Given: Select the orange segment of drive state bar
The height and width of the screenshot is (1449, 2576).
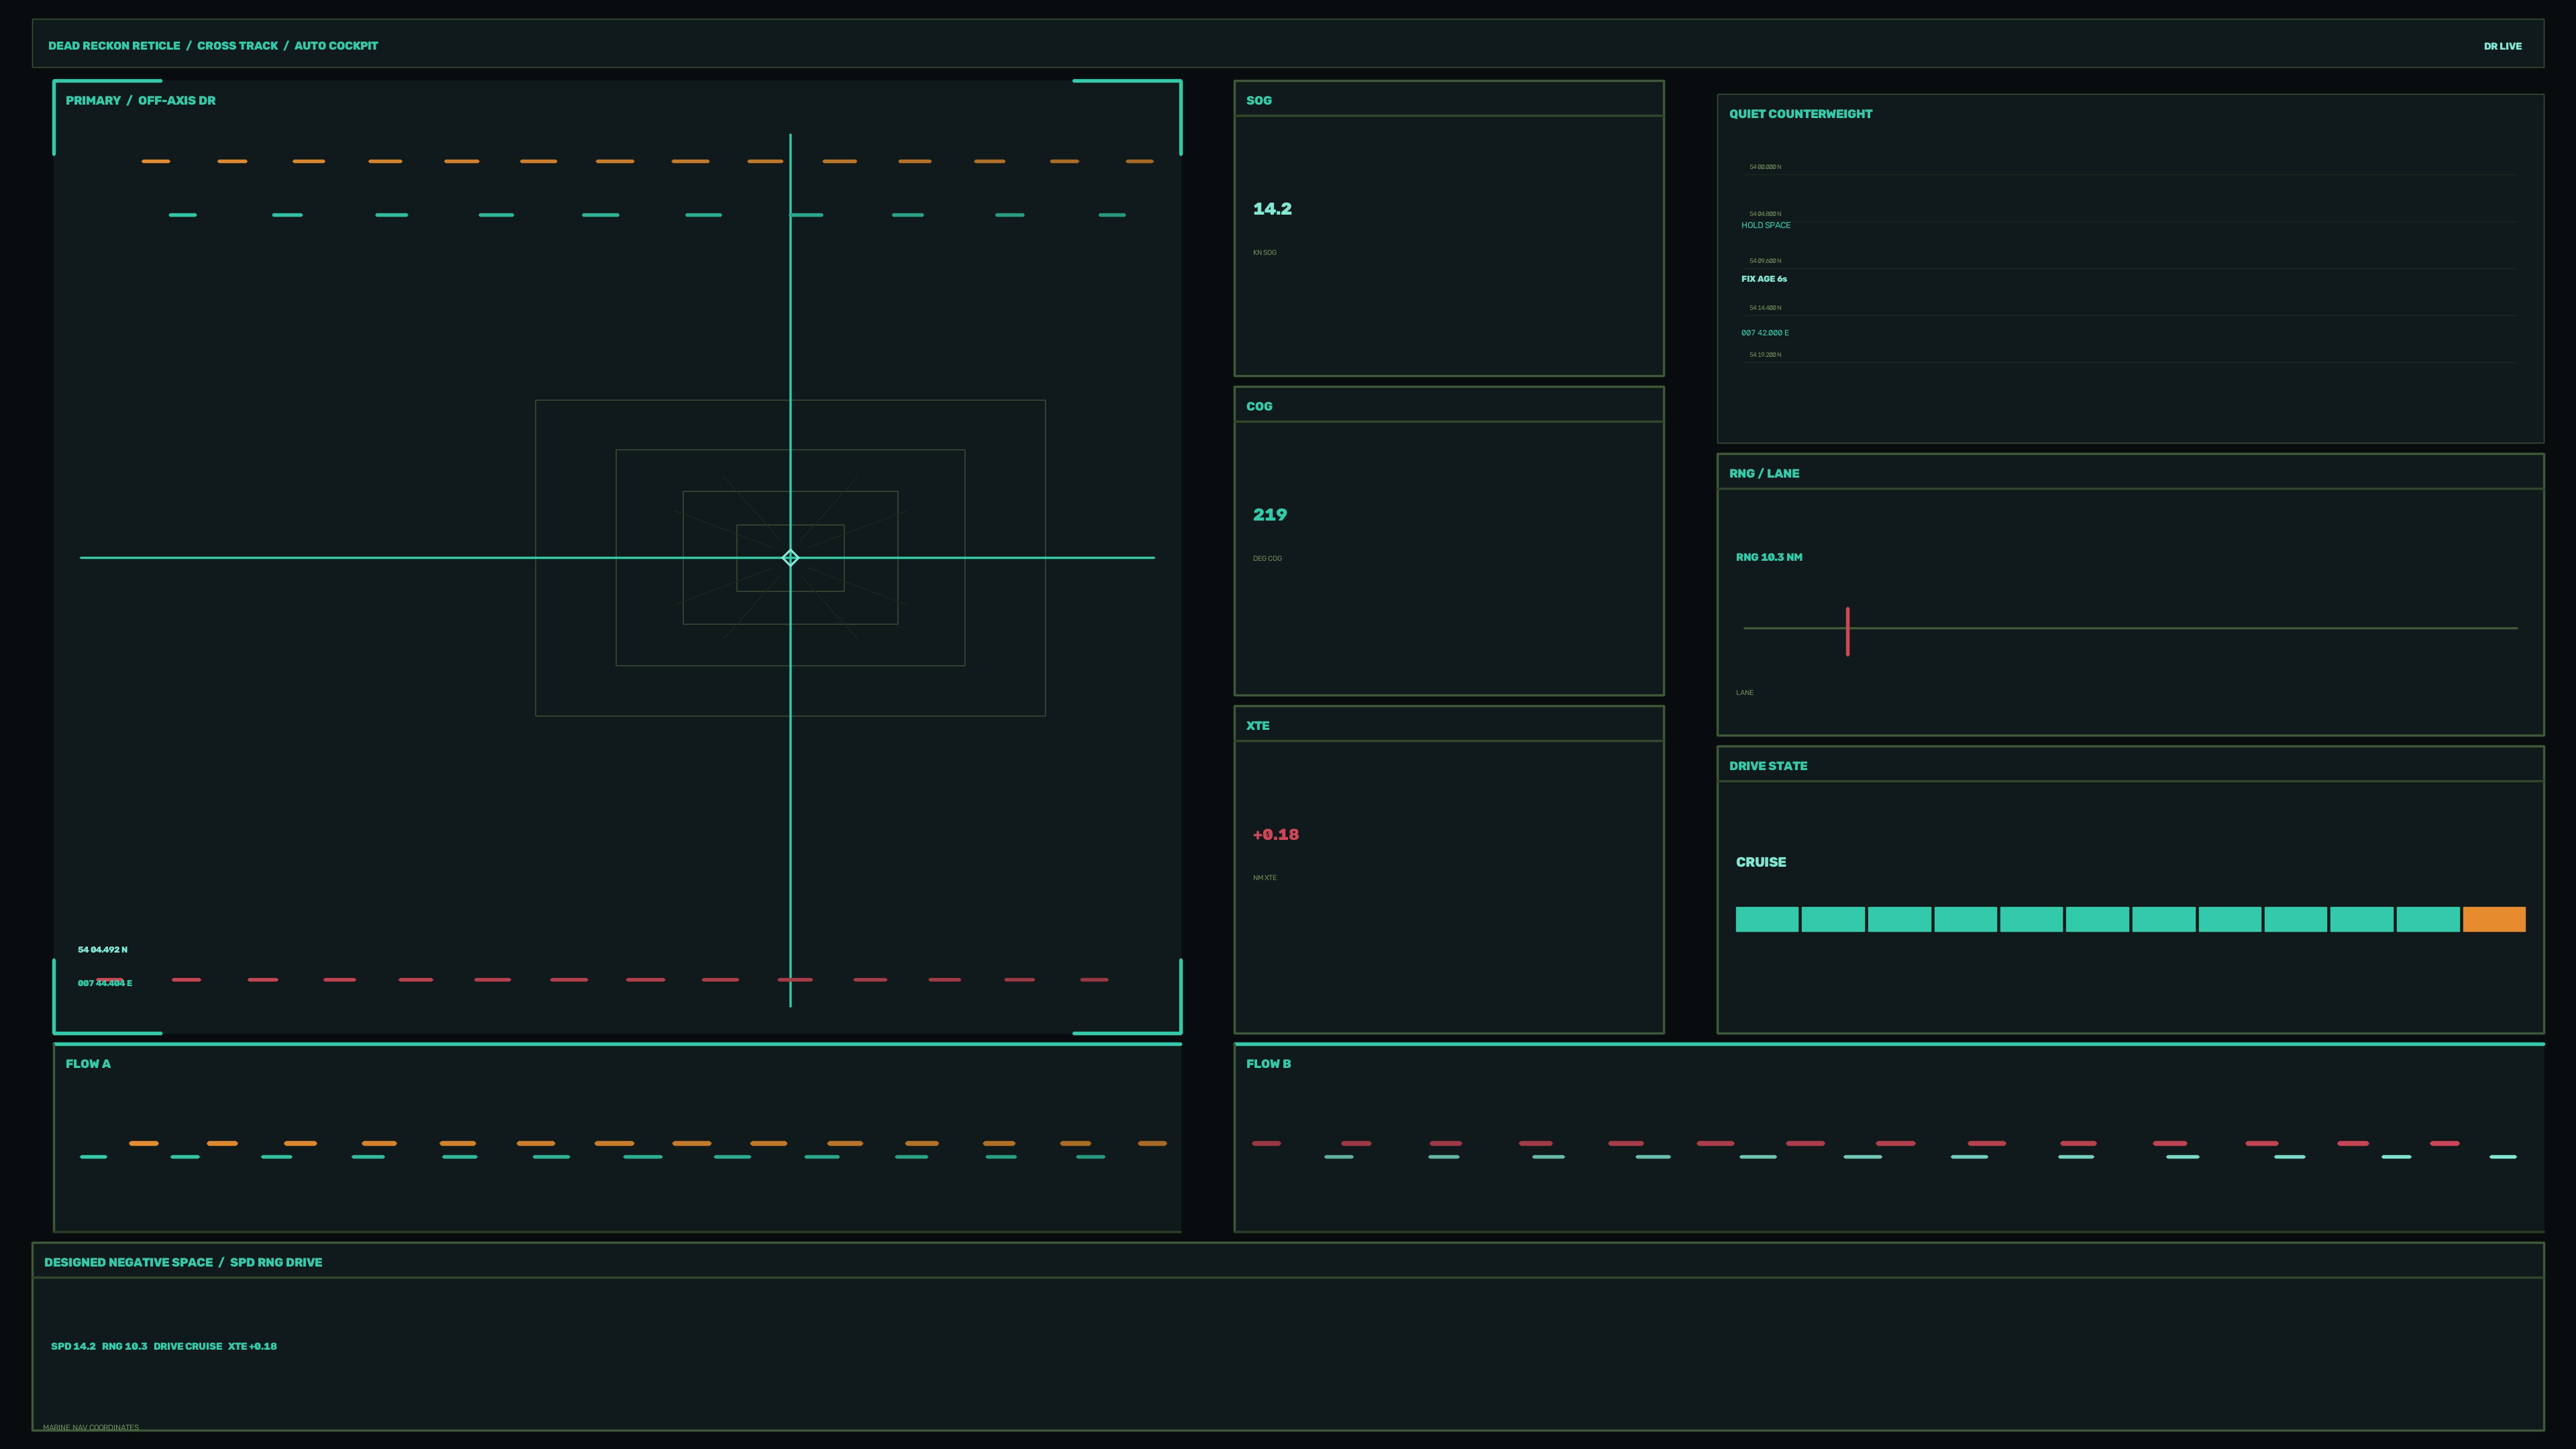Looking at the screenshot, I should click(2494, 919).
